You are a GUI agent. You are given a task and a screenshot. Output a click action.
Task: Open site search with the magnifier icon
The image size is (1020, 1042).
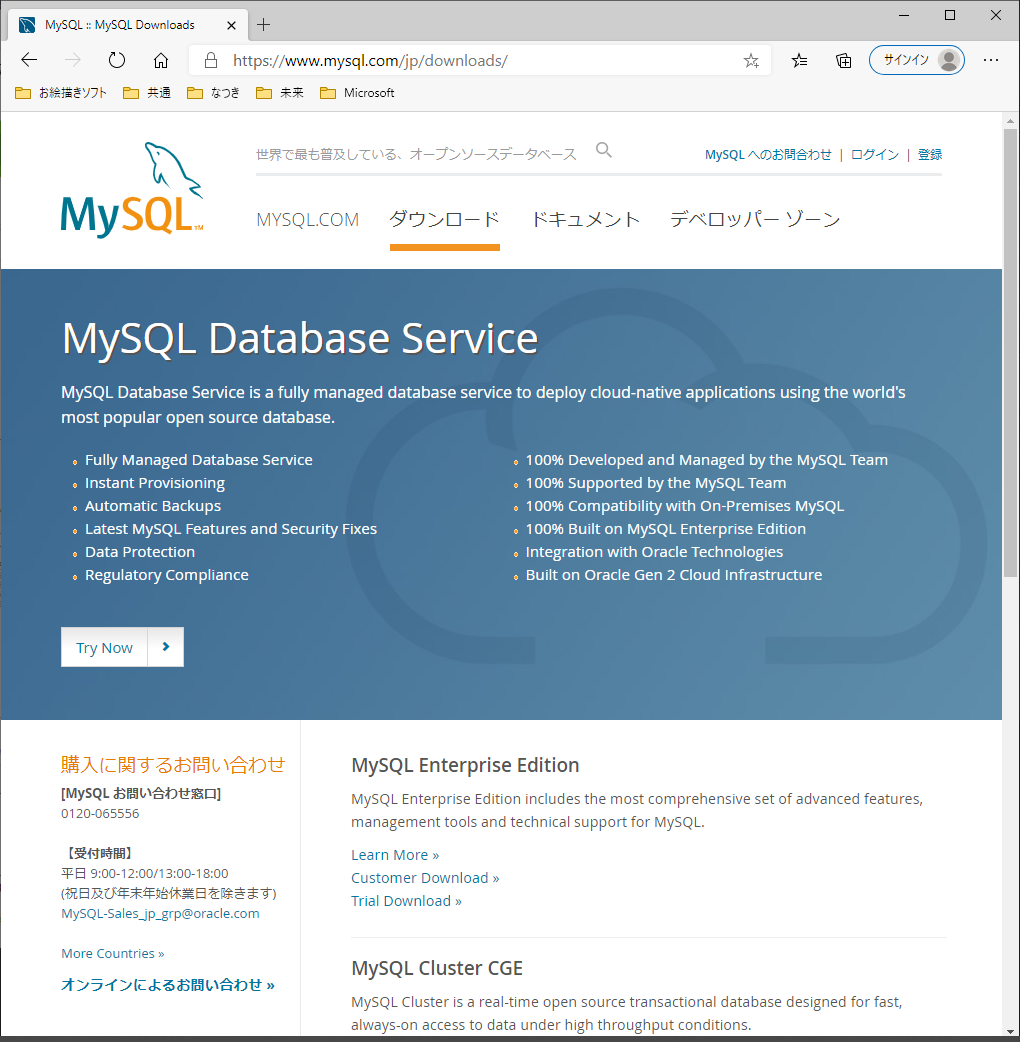coord(603,150)
